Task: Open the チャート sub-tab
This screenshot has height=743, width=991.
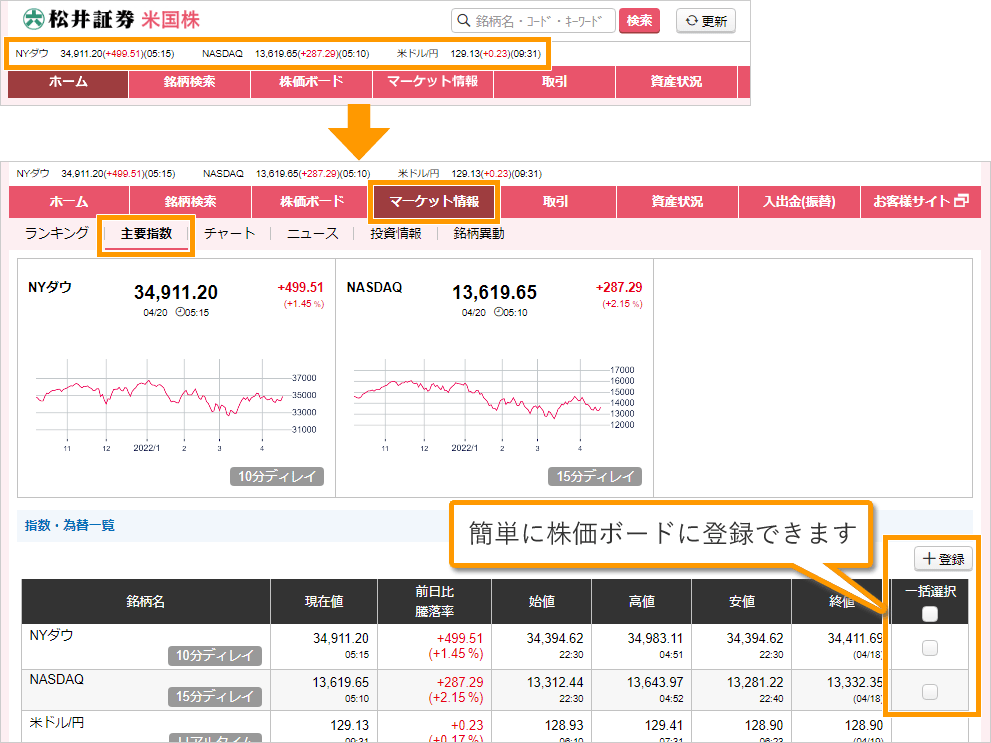Action: click(x=229, y=233)
